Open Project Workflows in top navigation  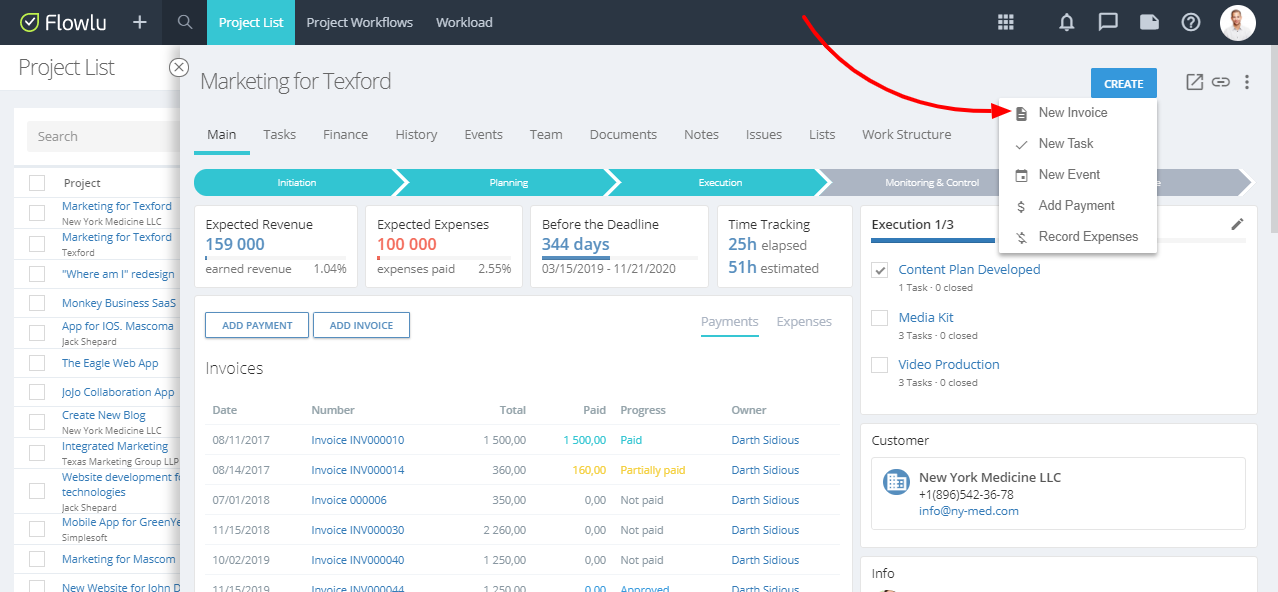pos(360,22)
